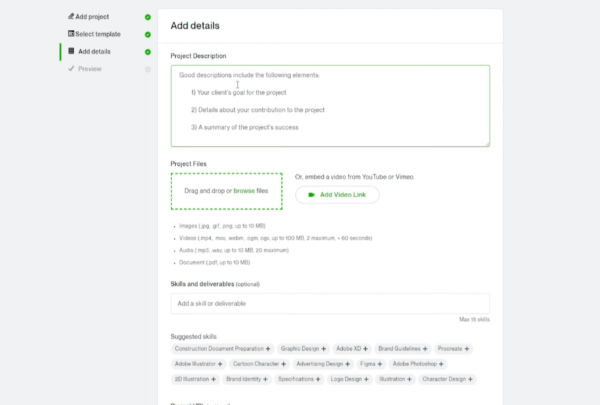This screenshot has width=600, height=405.
Task: Click the embed video from YouTube or Vimeo text
Action: pos(355,177)
